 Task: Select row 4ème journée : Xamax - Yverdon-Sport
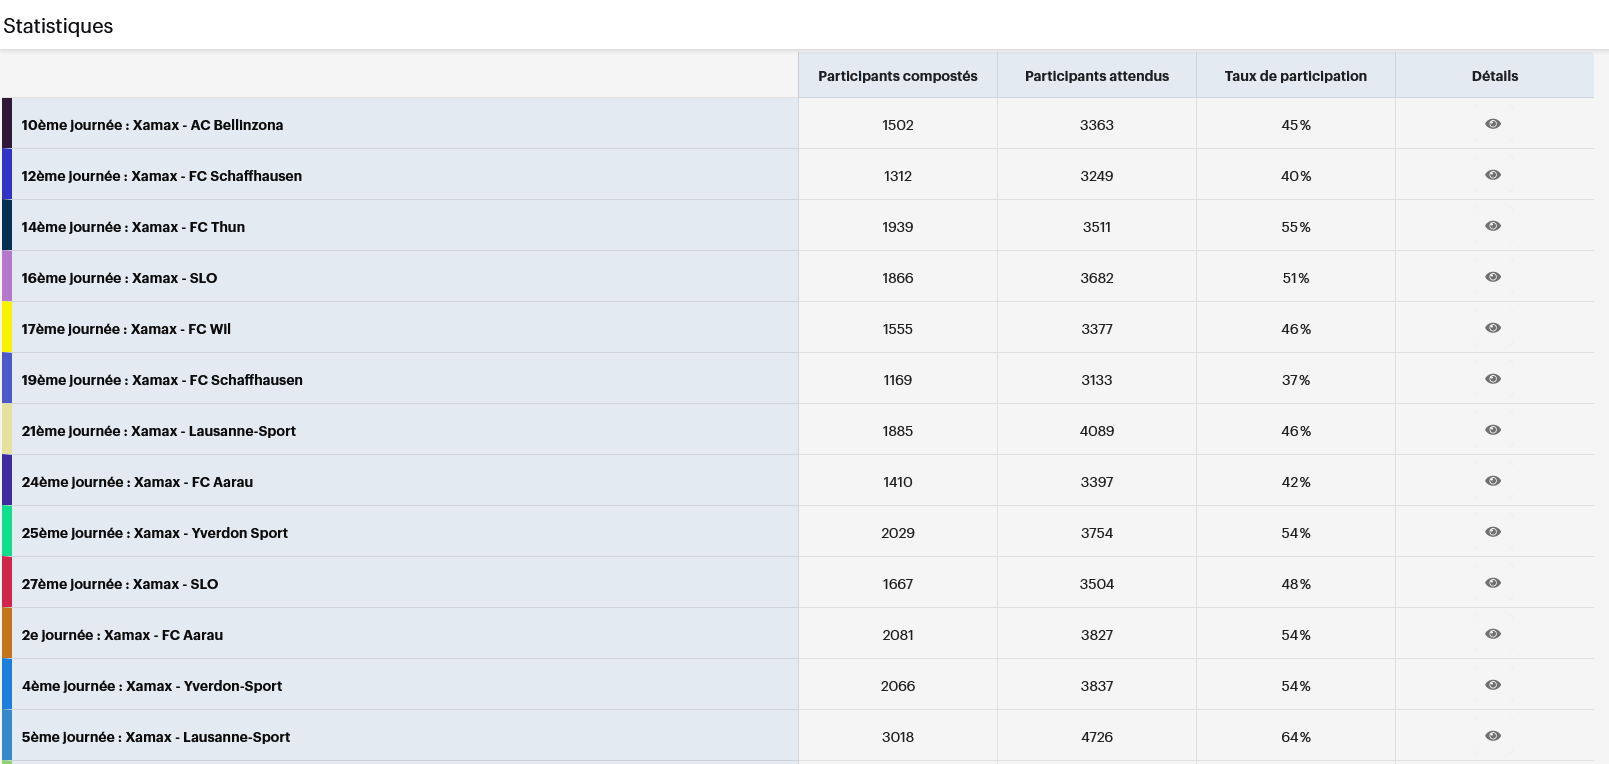(x=797, y=685)
